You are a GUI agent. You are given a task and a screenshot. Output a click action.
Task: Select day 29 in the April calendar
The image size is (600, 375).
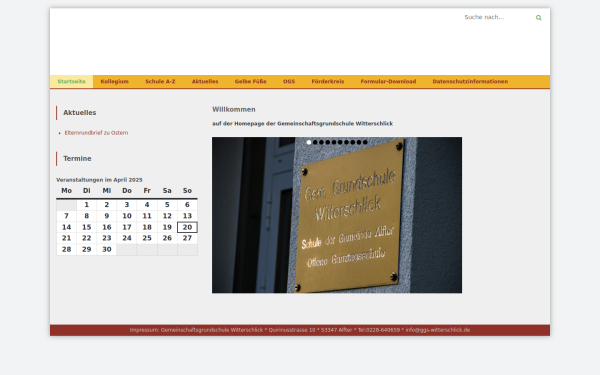pos(87,249)
